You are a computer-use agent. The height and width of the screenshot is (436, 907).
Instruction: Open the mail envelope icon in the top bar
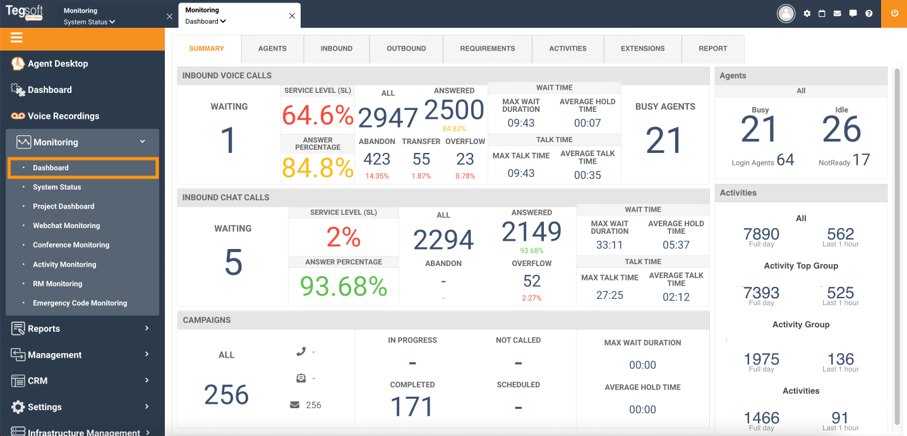click(x=838, y=13)
